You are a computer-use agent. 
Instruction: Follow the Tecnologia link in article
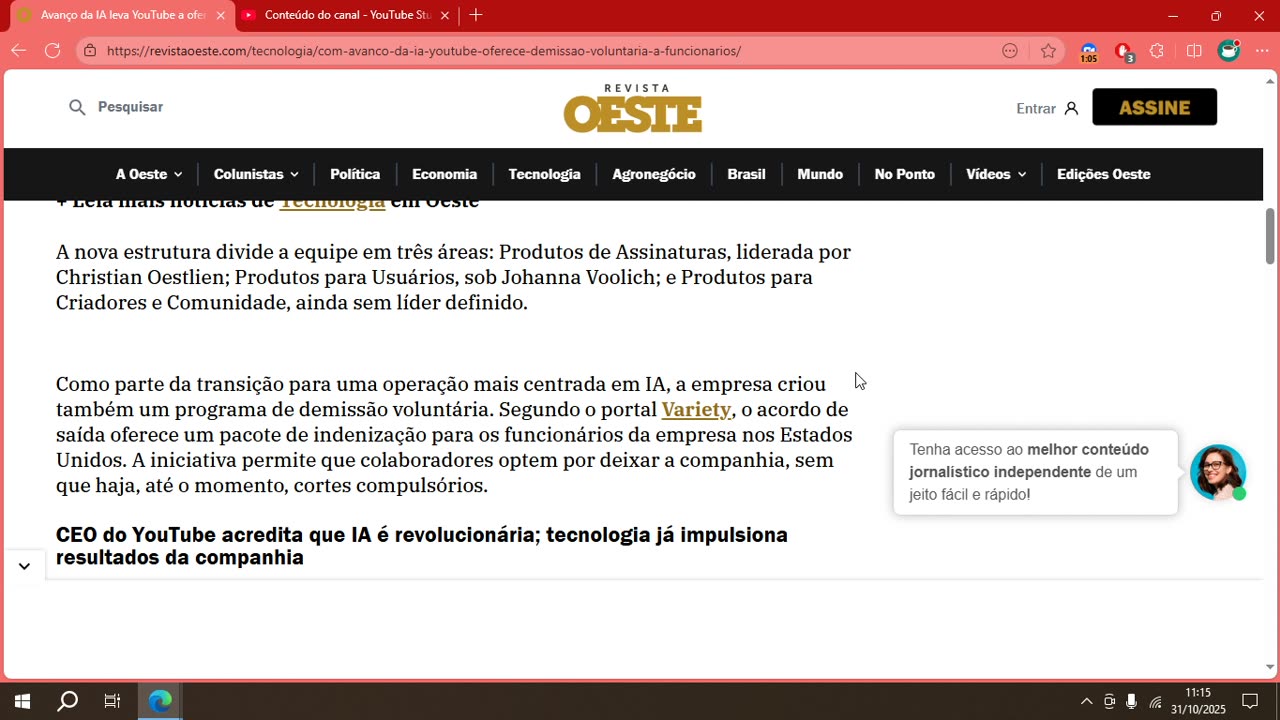pos(332,203)
